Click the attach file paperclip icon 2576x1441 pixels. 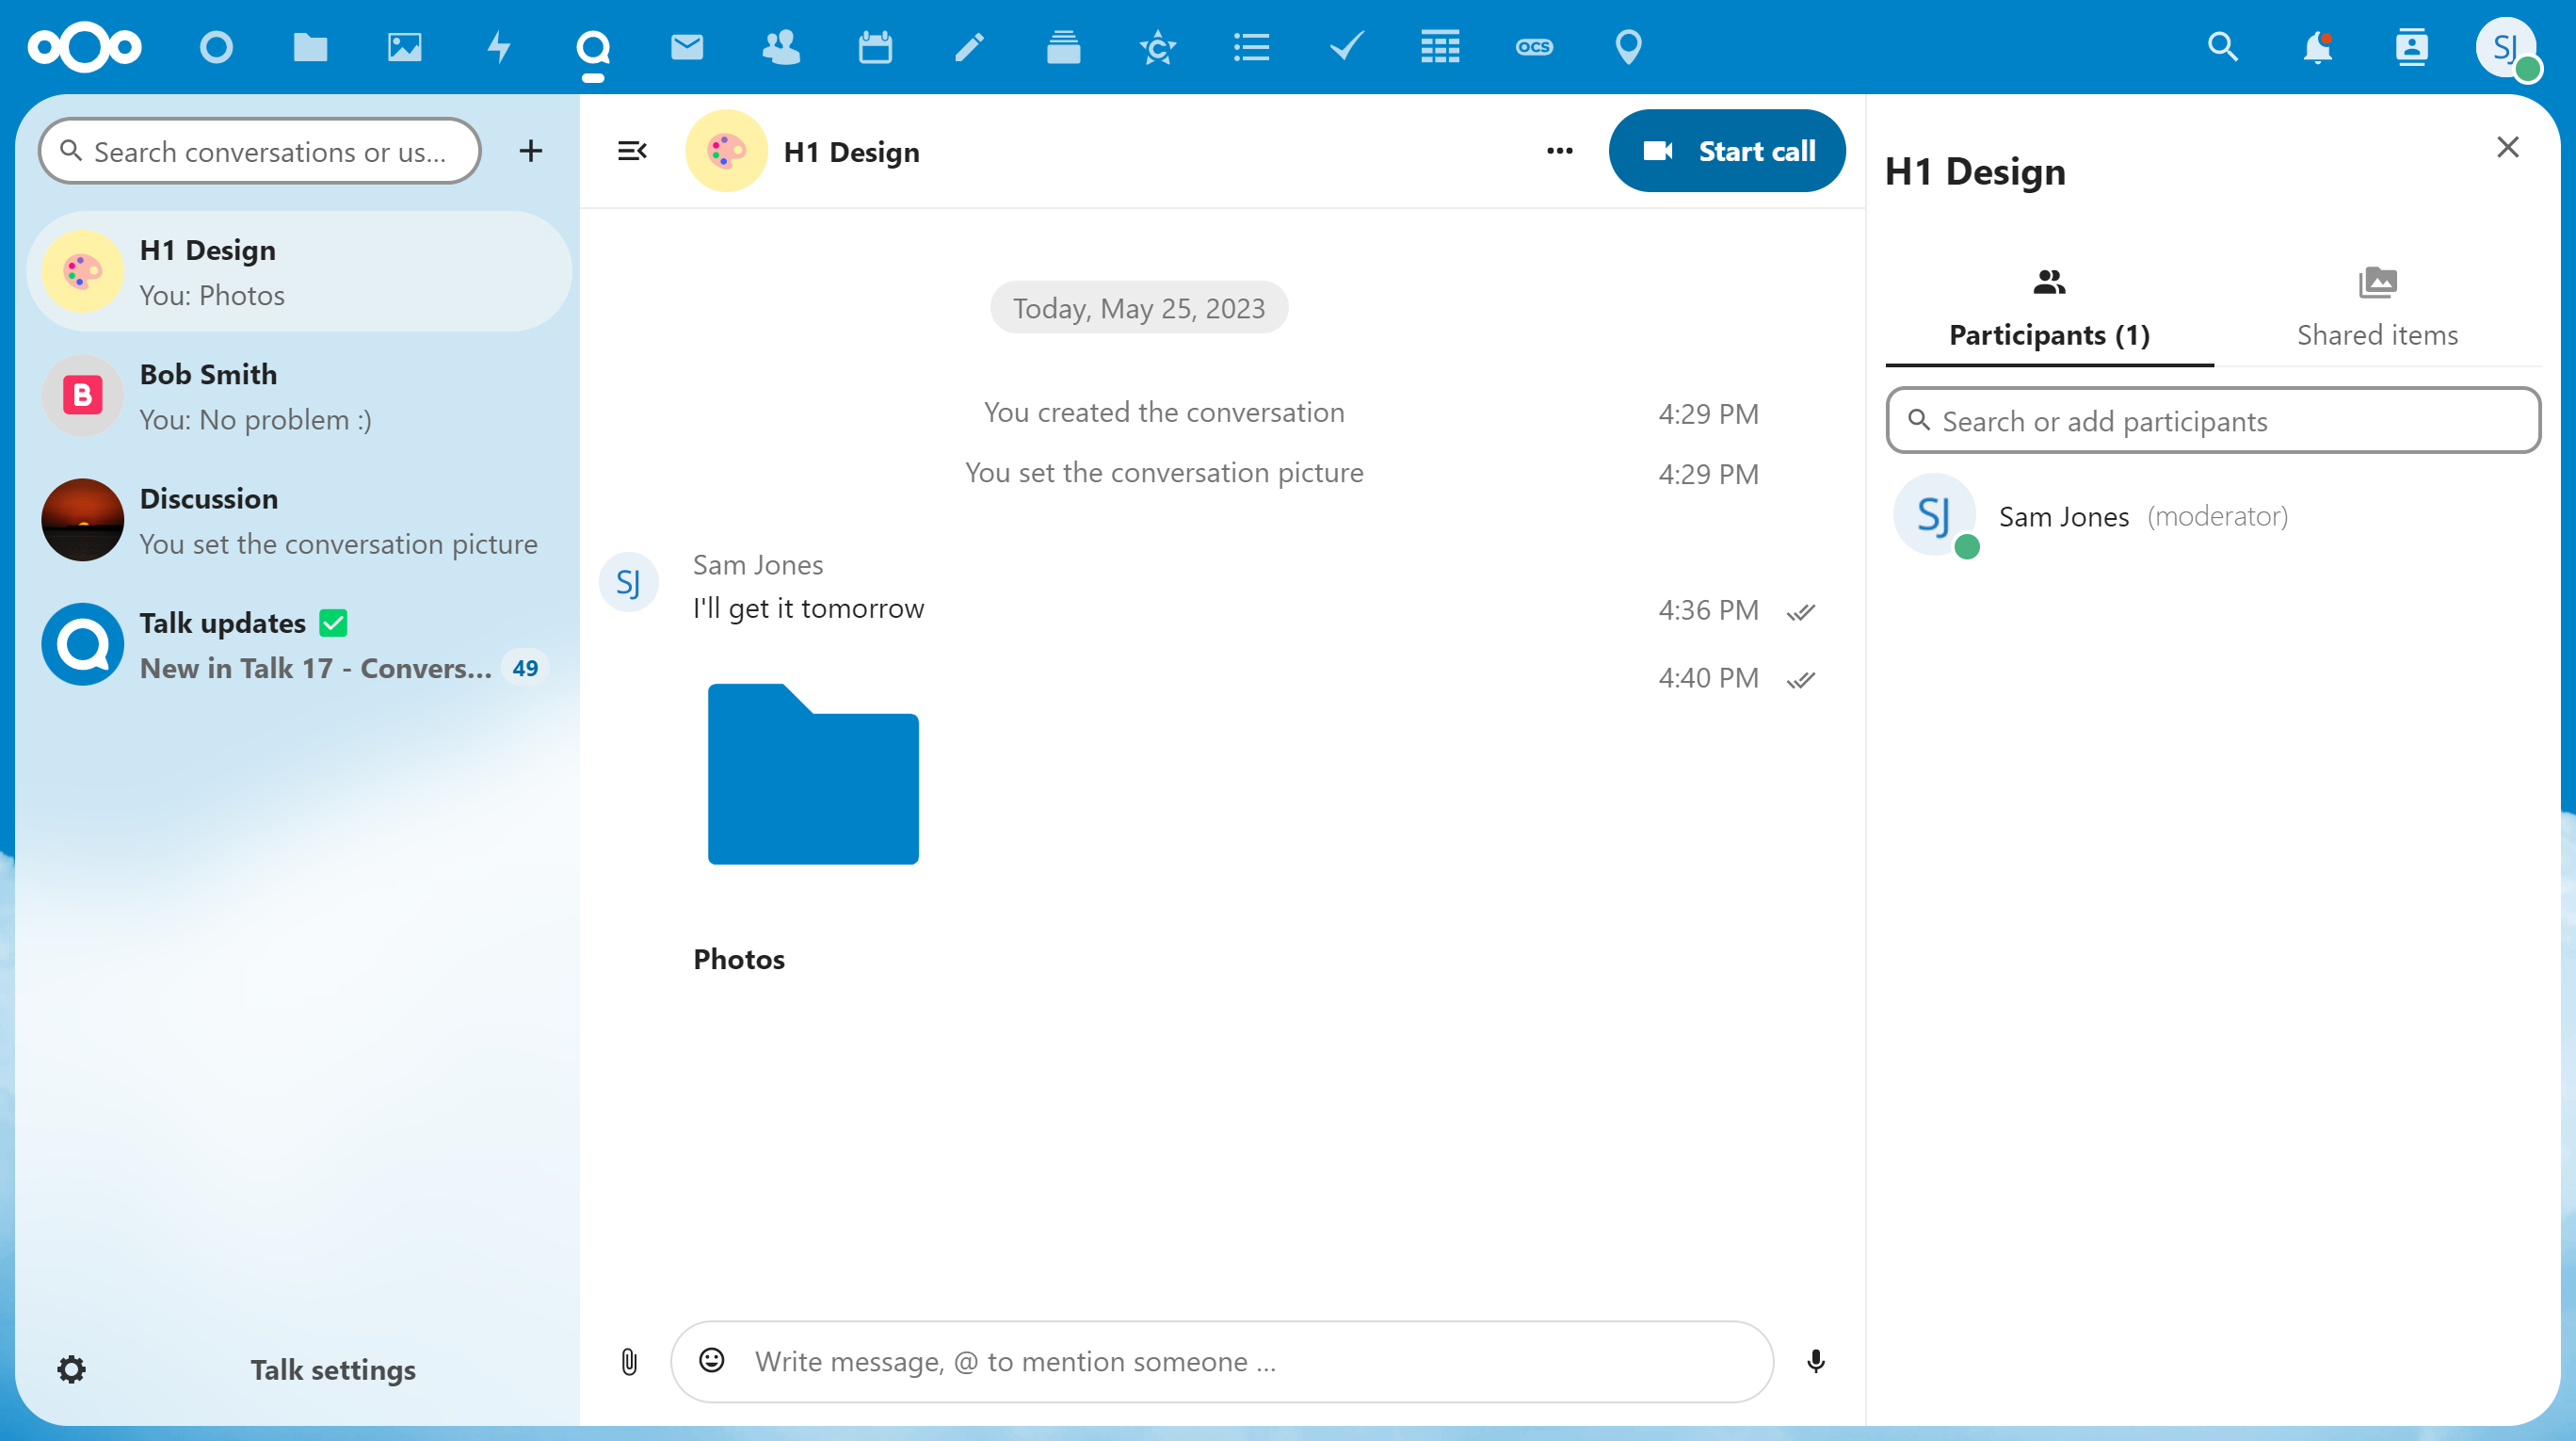tap(629, 1361)
